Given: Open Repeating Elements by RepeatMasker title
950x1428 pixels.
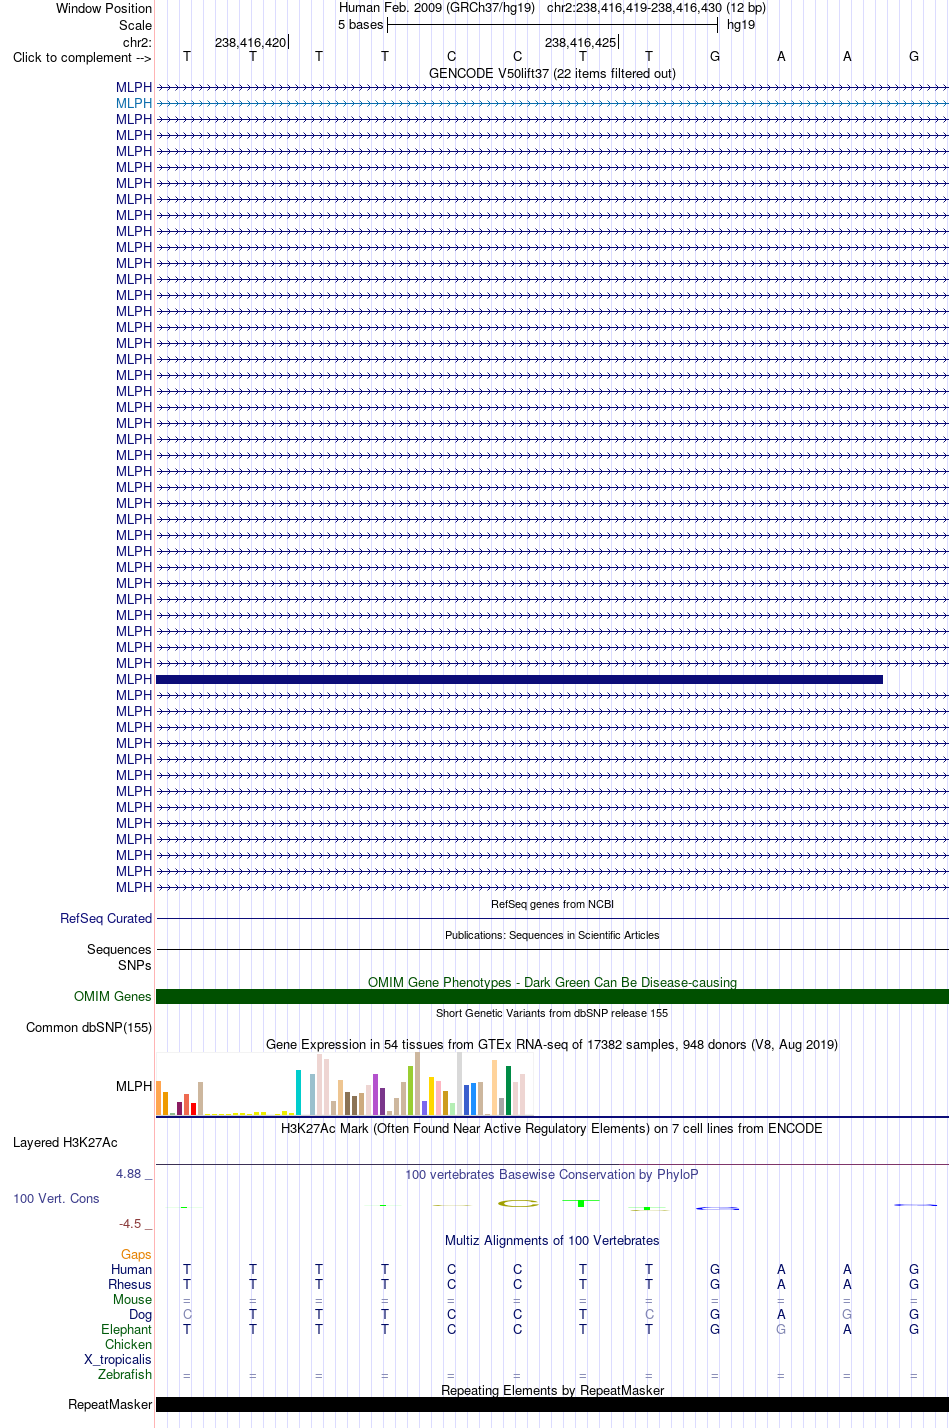Looking at the screenshot, I should (x=552, y=1390).
